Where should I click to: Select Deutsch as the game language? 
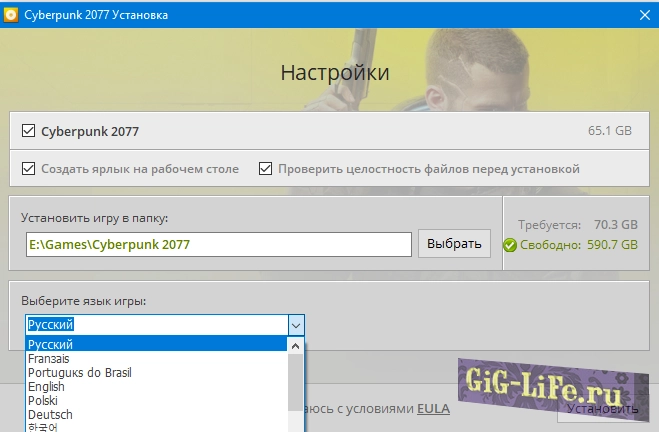click(x=155, y=415)
